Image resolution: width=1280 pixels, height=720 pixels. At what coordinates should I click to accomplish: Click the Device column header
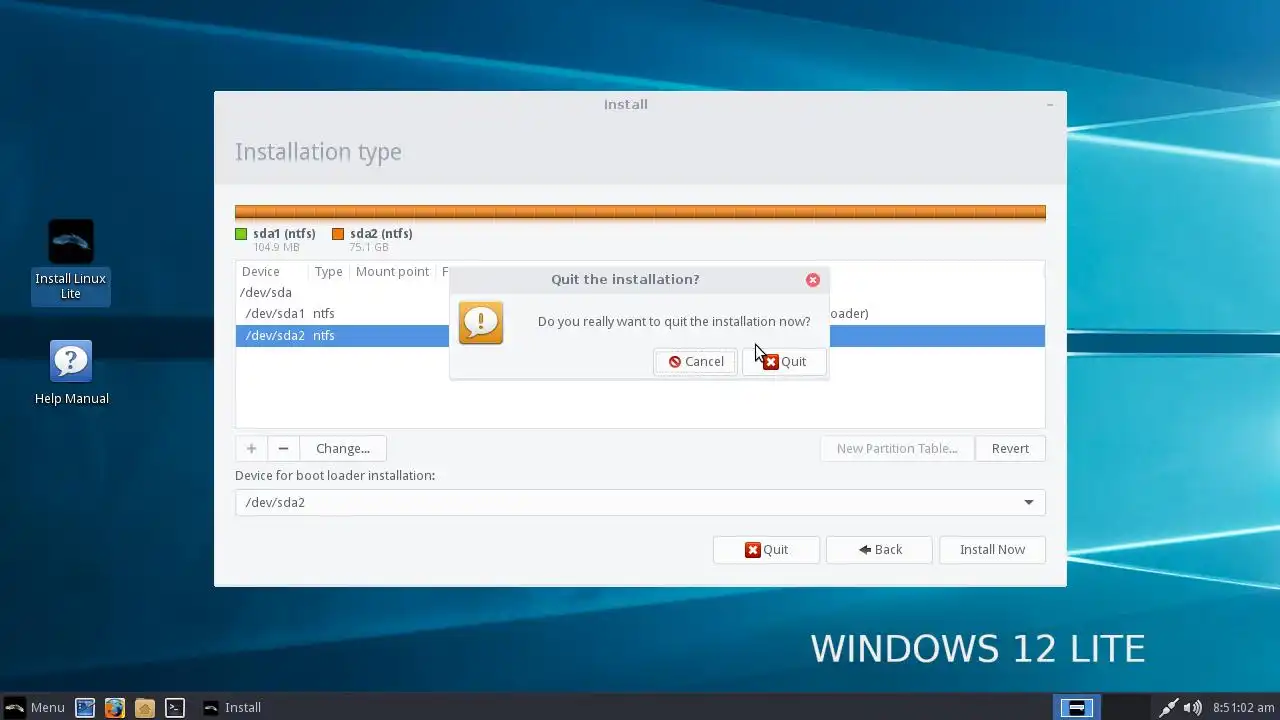[x=261, y=271]
